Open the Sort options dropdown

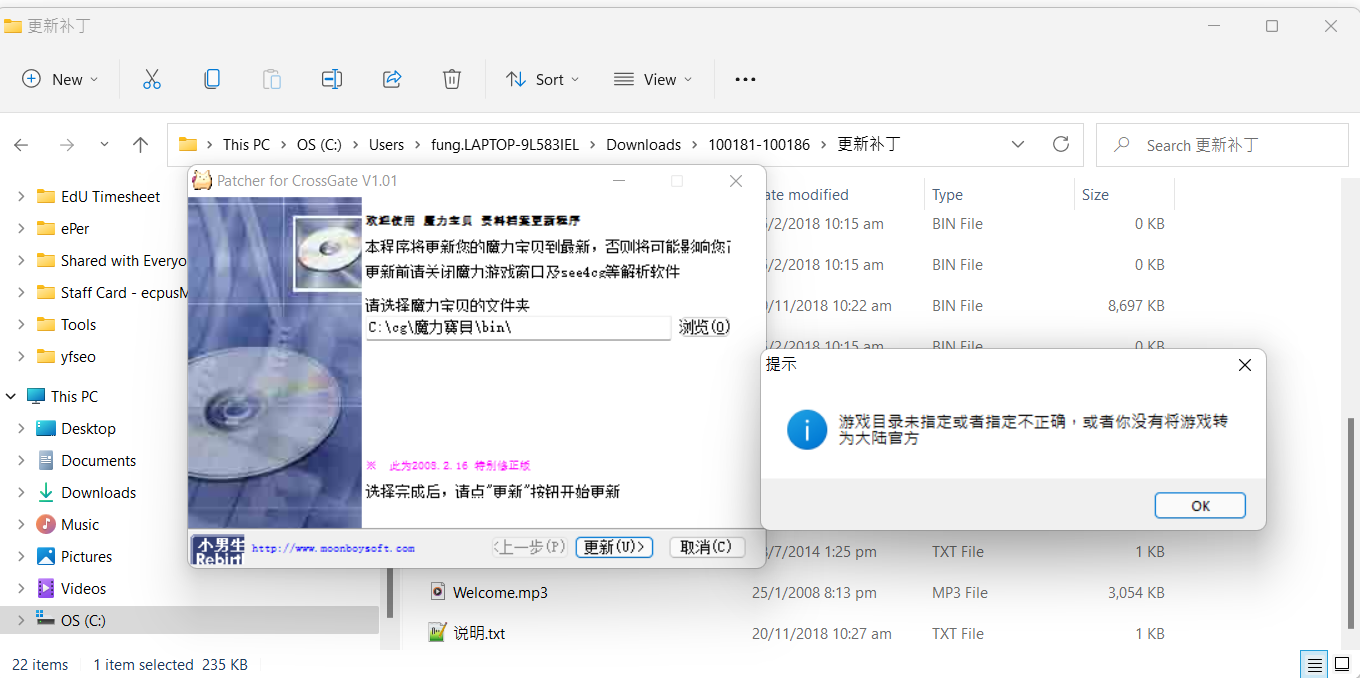[542, 79]
